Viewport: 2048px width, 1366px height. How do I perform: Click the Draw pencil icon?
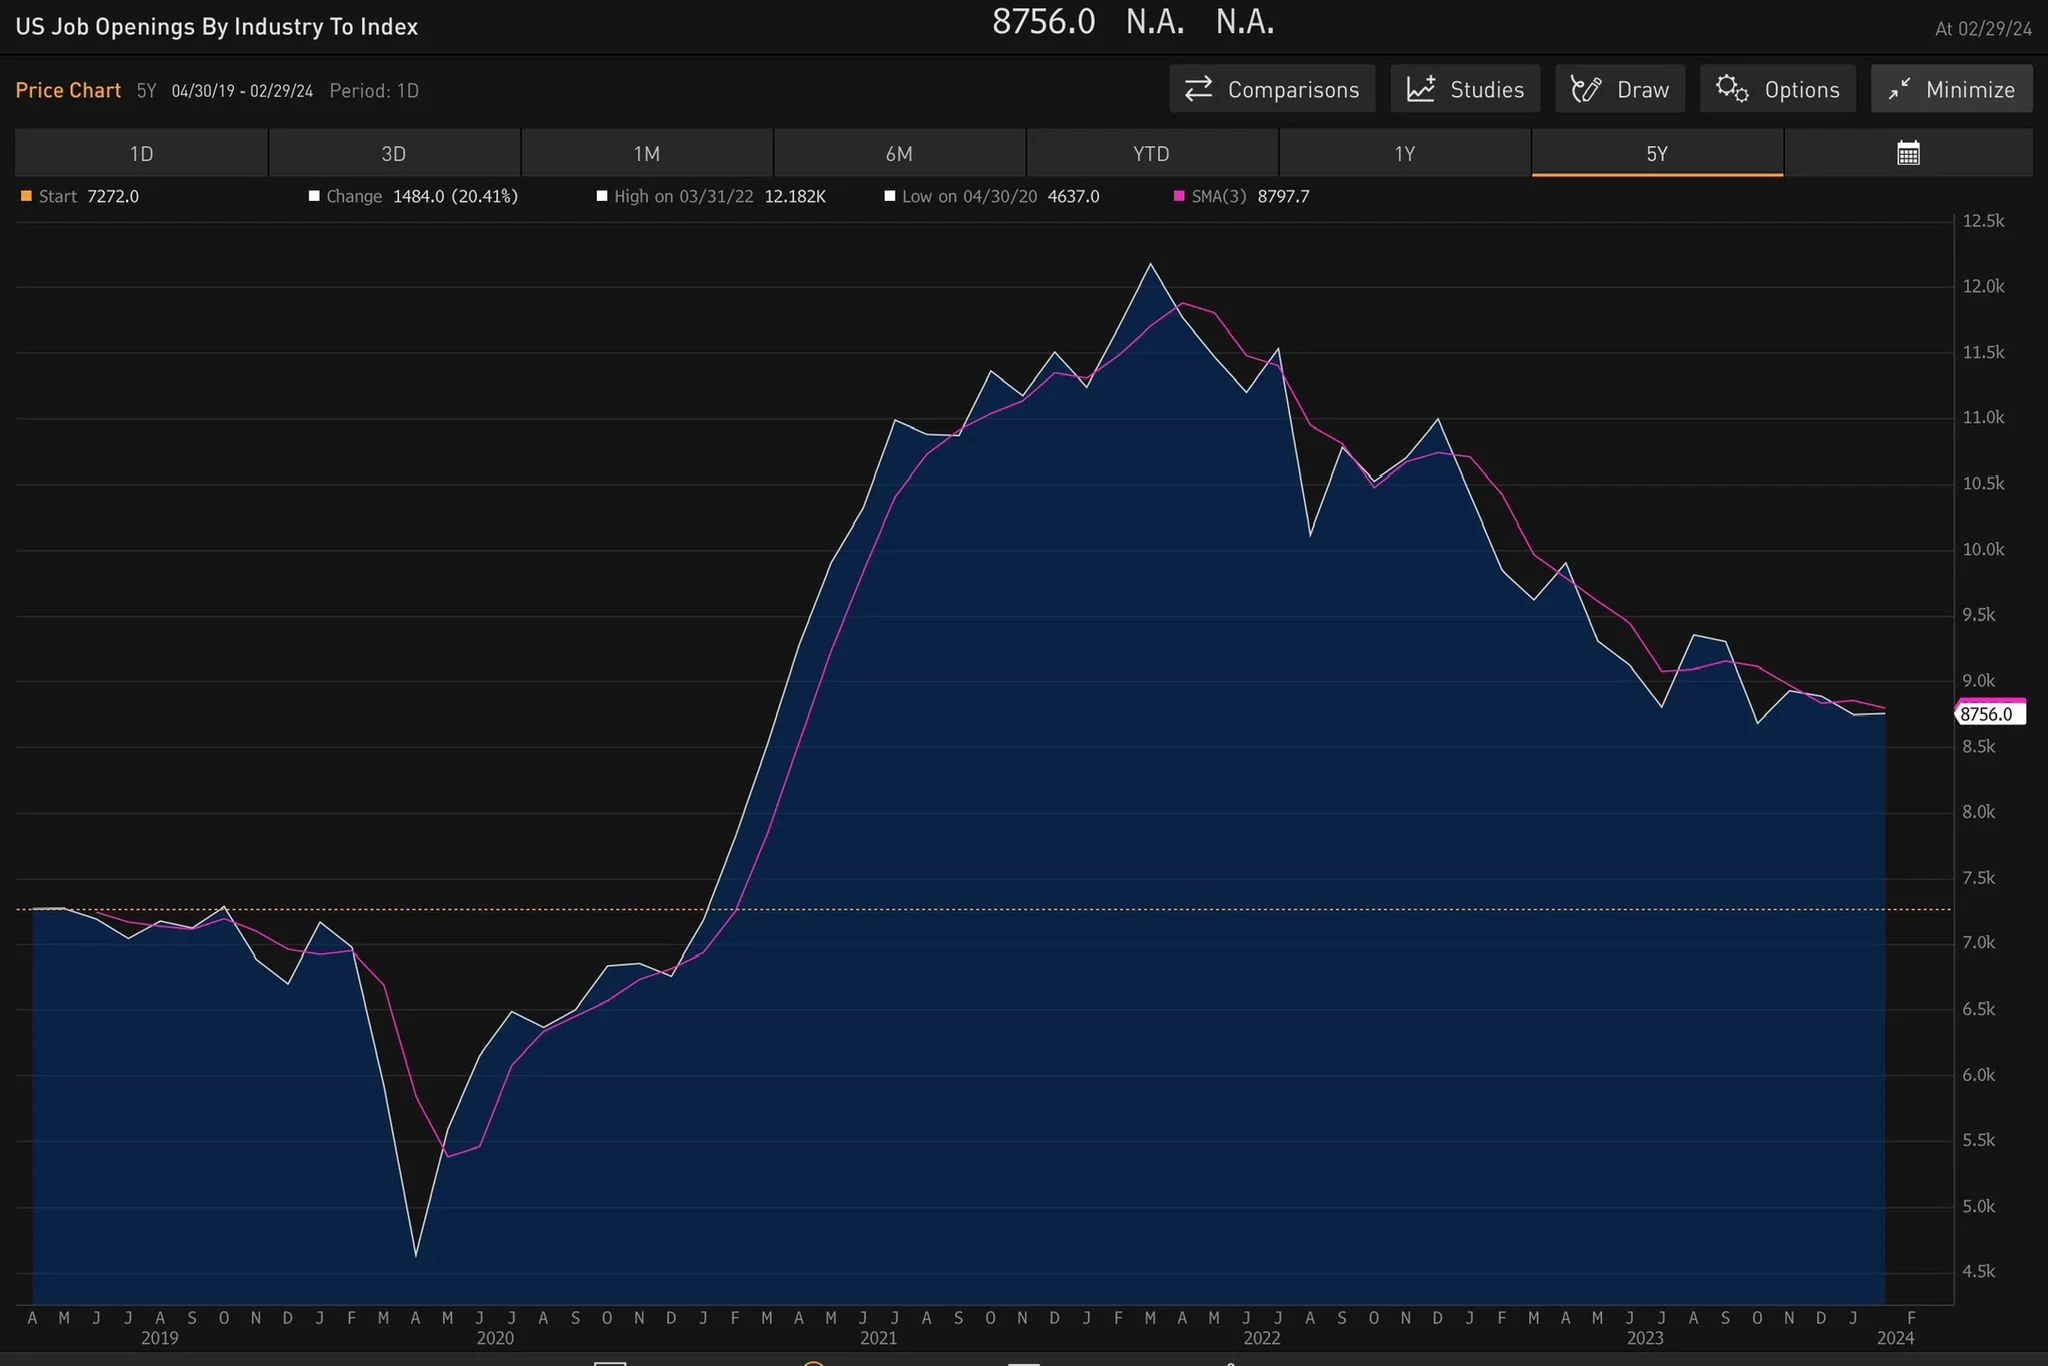pos(1586,89)
